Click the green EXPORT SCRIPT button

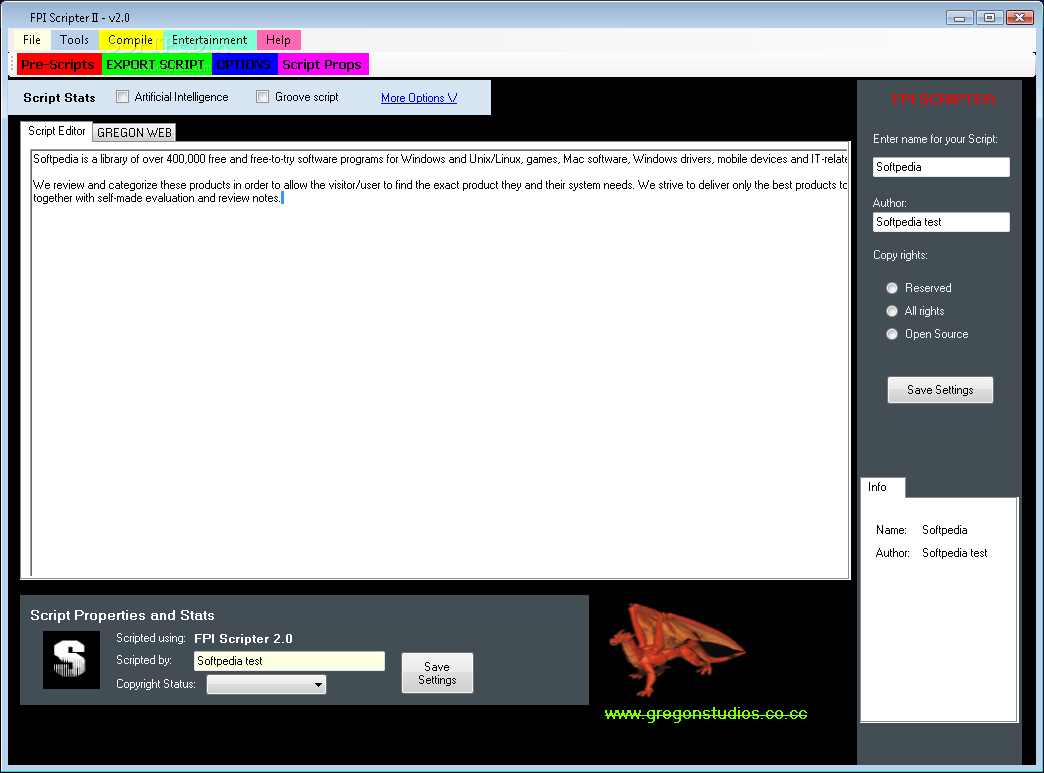(156, 65)
